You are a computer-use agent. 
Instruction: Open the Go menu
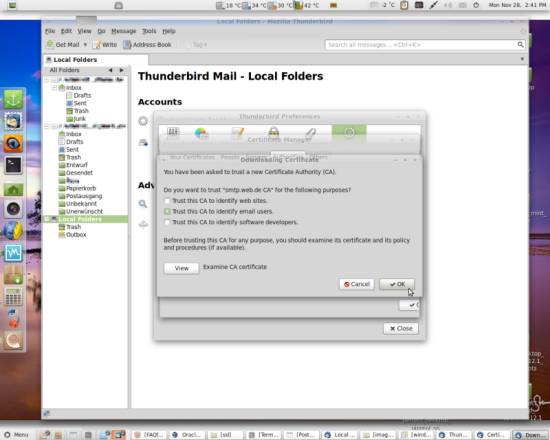[x=101, y=31]
